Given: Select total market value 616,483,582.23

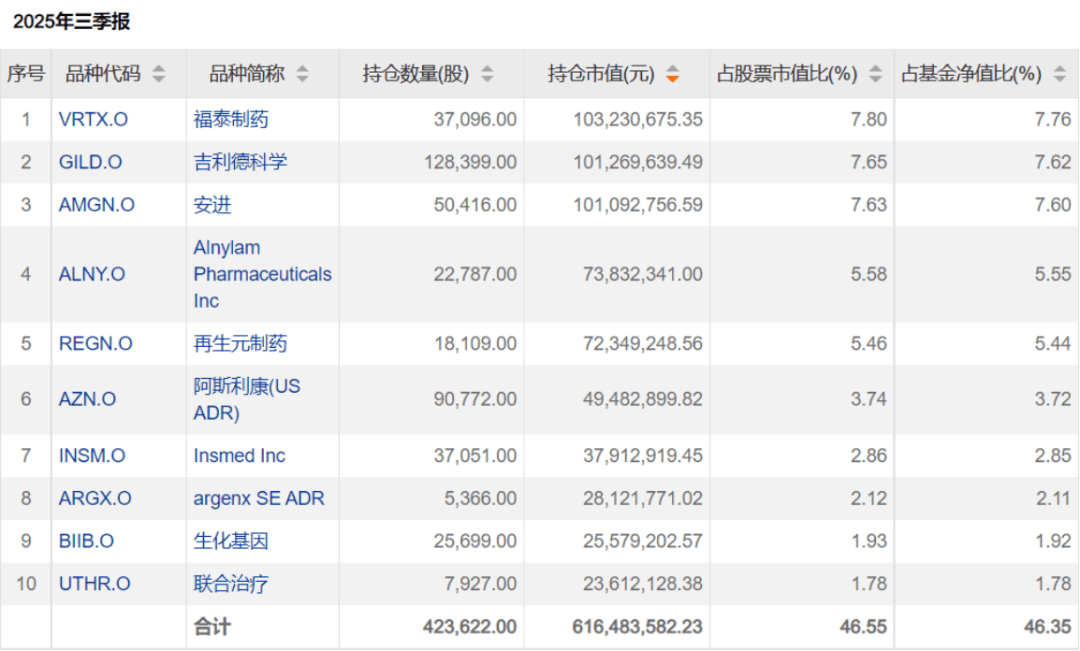Looking at the screenshot, I should coord(638,627).
